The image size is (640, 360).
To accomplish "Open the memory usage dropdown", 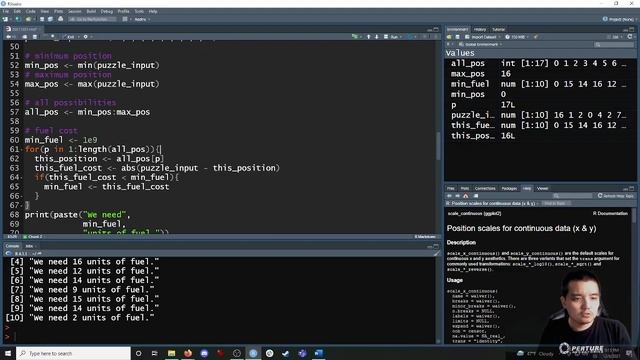I will click(x=517, y=37).
